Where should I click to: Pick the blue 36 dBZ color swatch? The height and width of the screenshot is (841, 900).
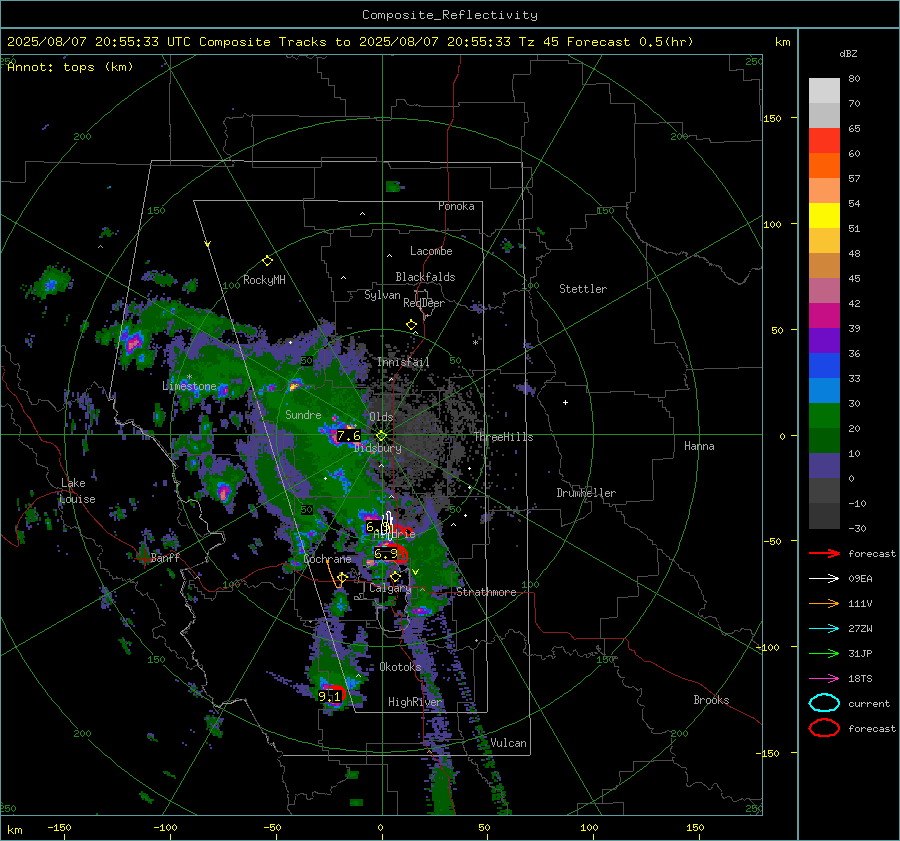point(824,365)
